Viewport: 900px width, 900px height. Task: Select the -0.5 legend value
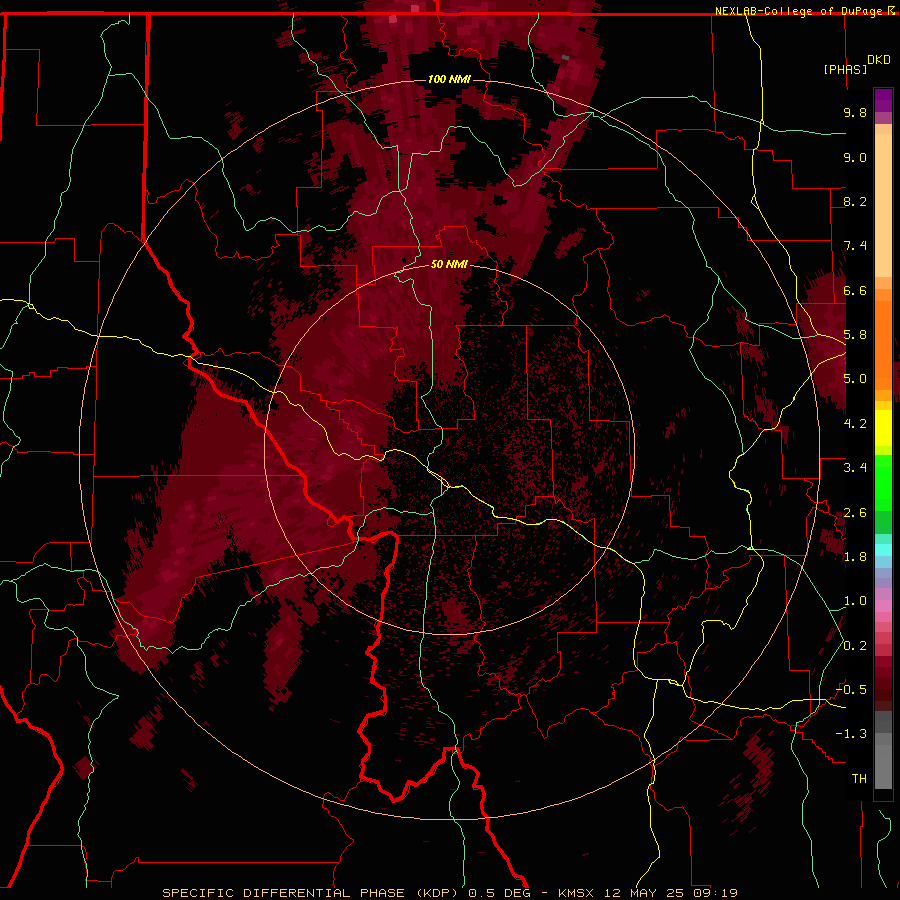pyautogui.click(x=851, y=689)
